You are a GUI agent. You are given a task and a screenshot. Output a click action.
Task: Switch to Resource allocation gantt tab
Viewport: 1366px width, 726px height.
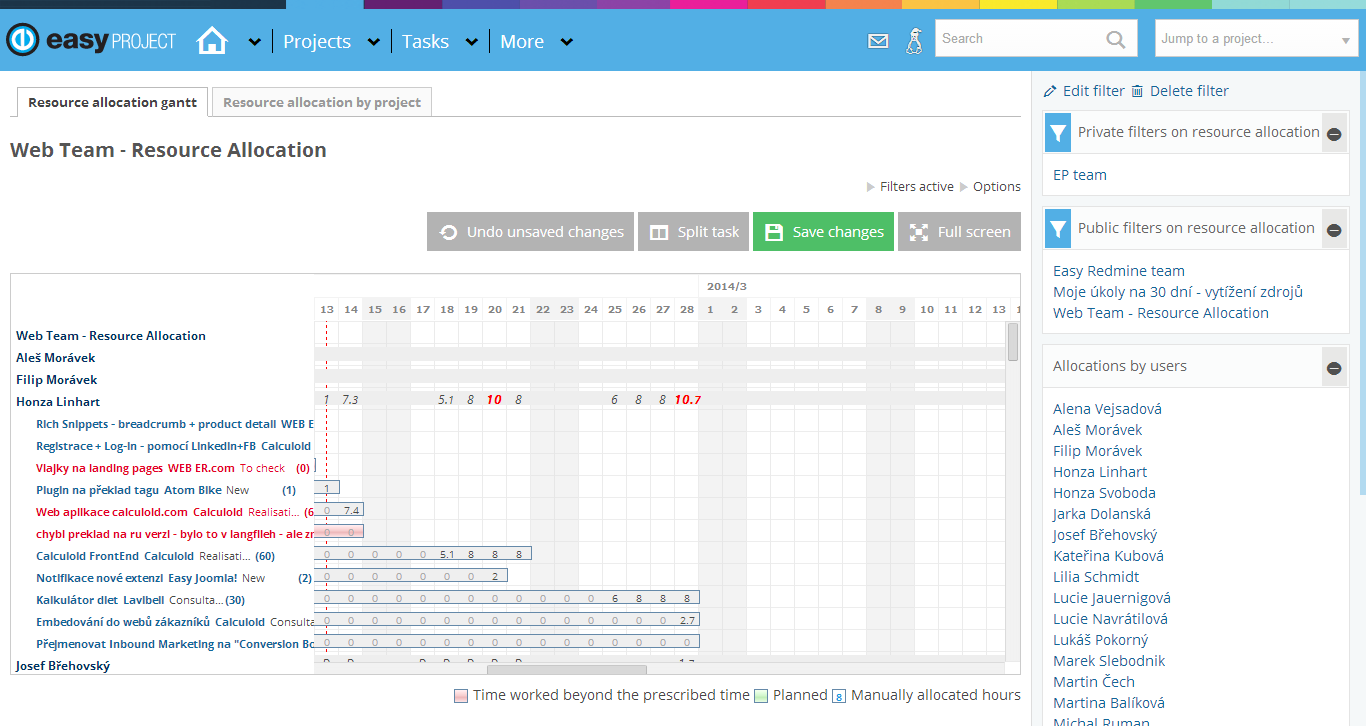coord(113,102)
